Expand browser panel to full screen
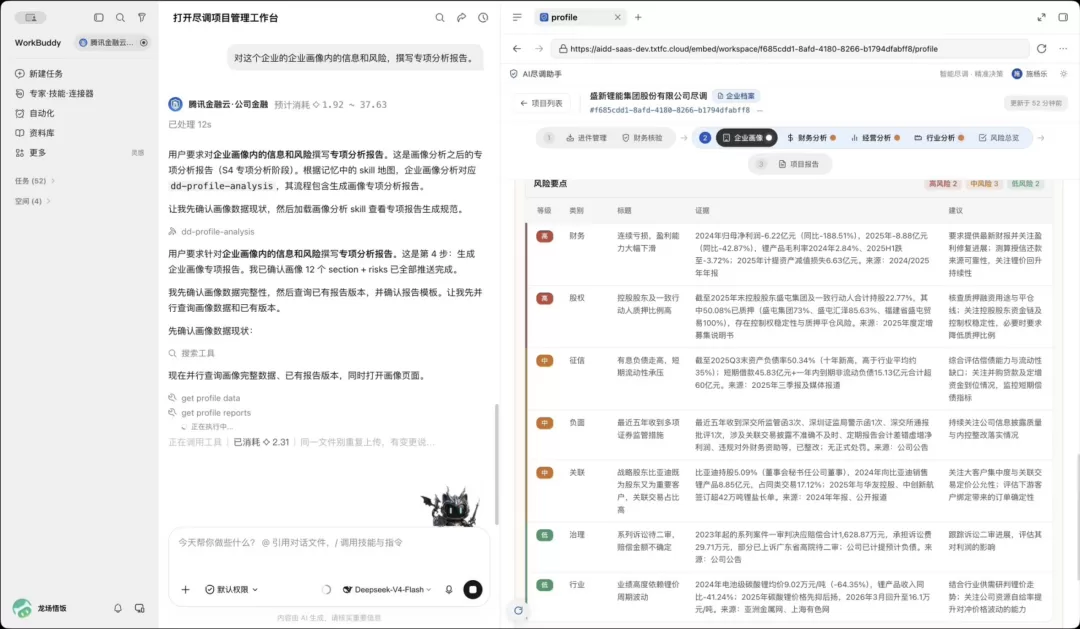 click(1041, 18)
